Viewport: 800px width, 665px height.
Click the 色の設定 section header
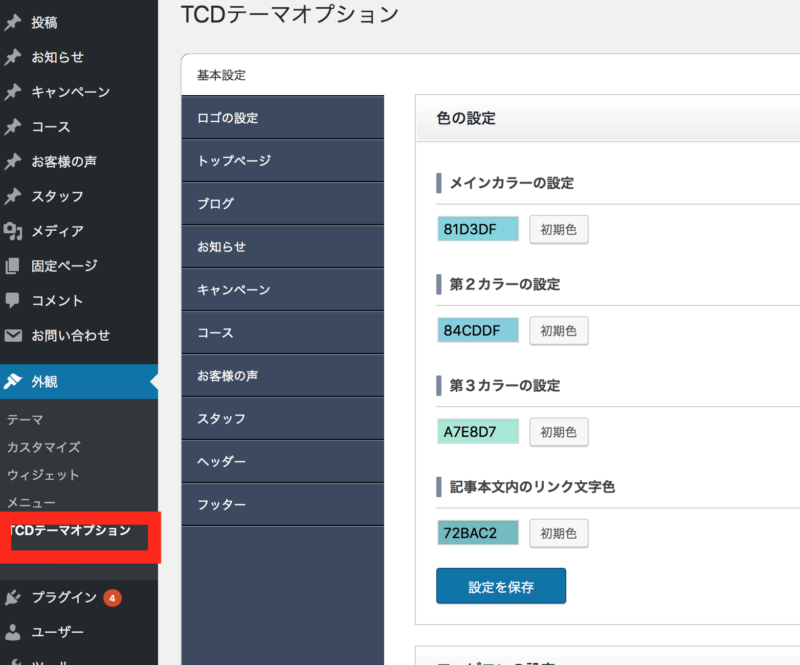tap(608, 118)
